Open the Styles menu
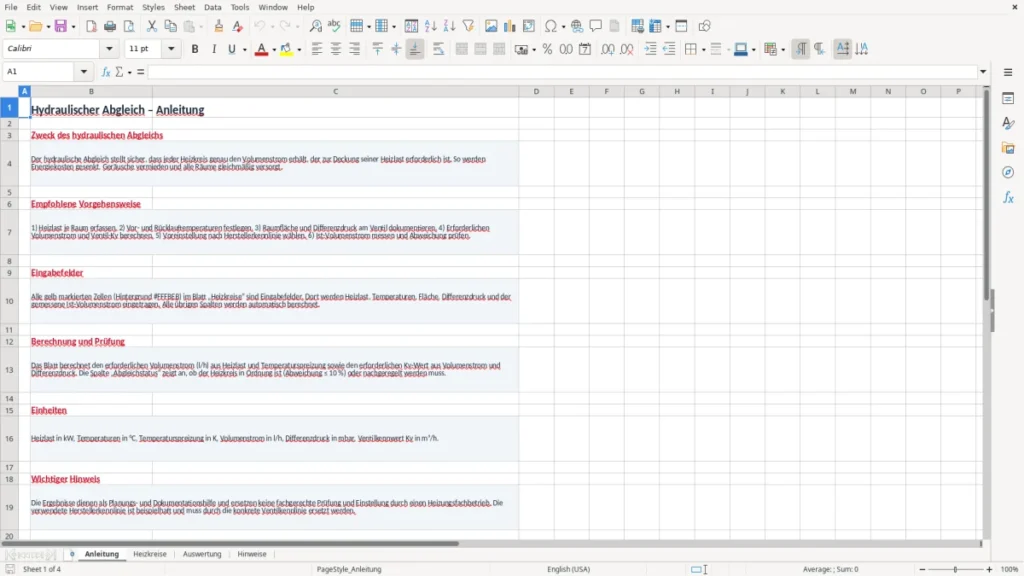The height and width of the screenshot is (576, 1024). [x=153, y=7]
